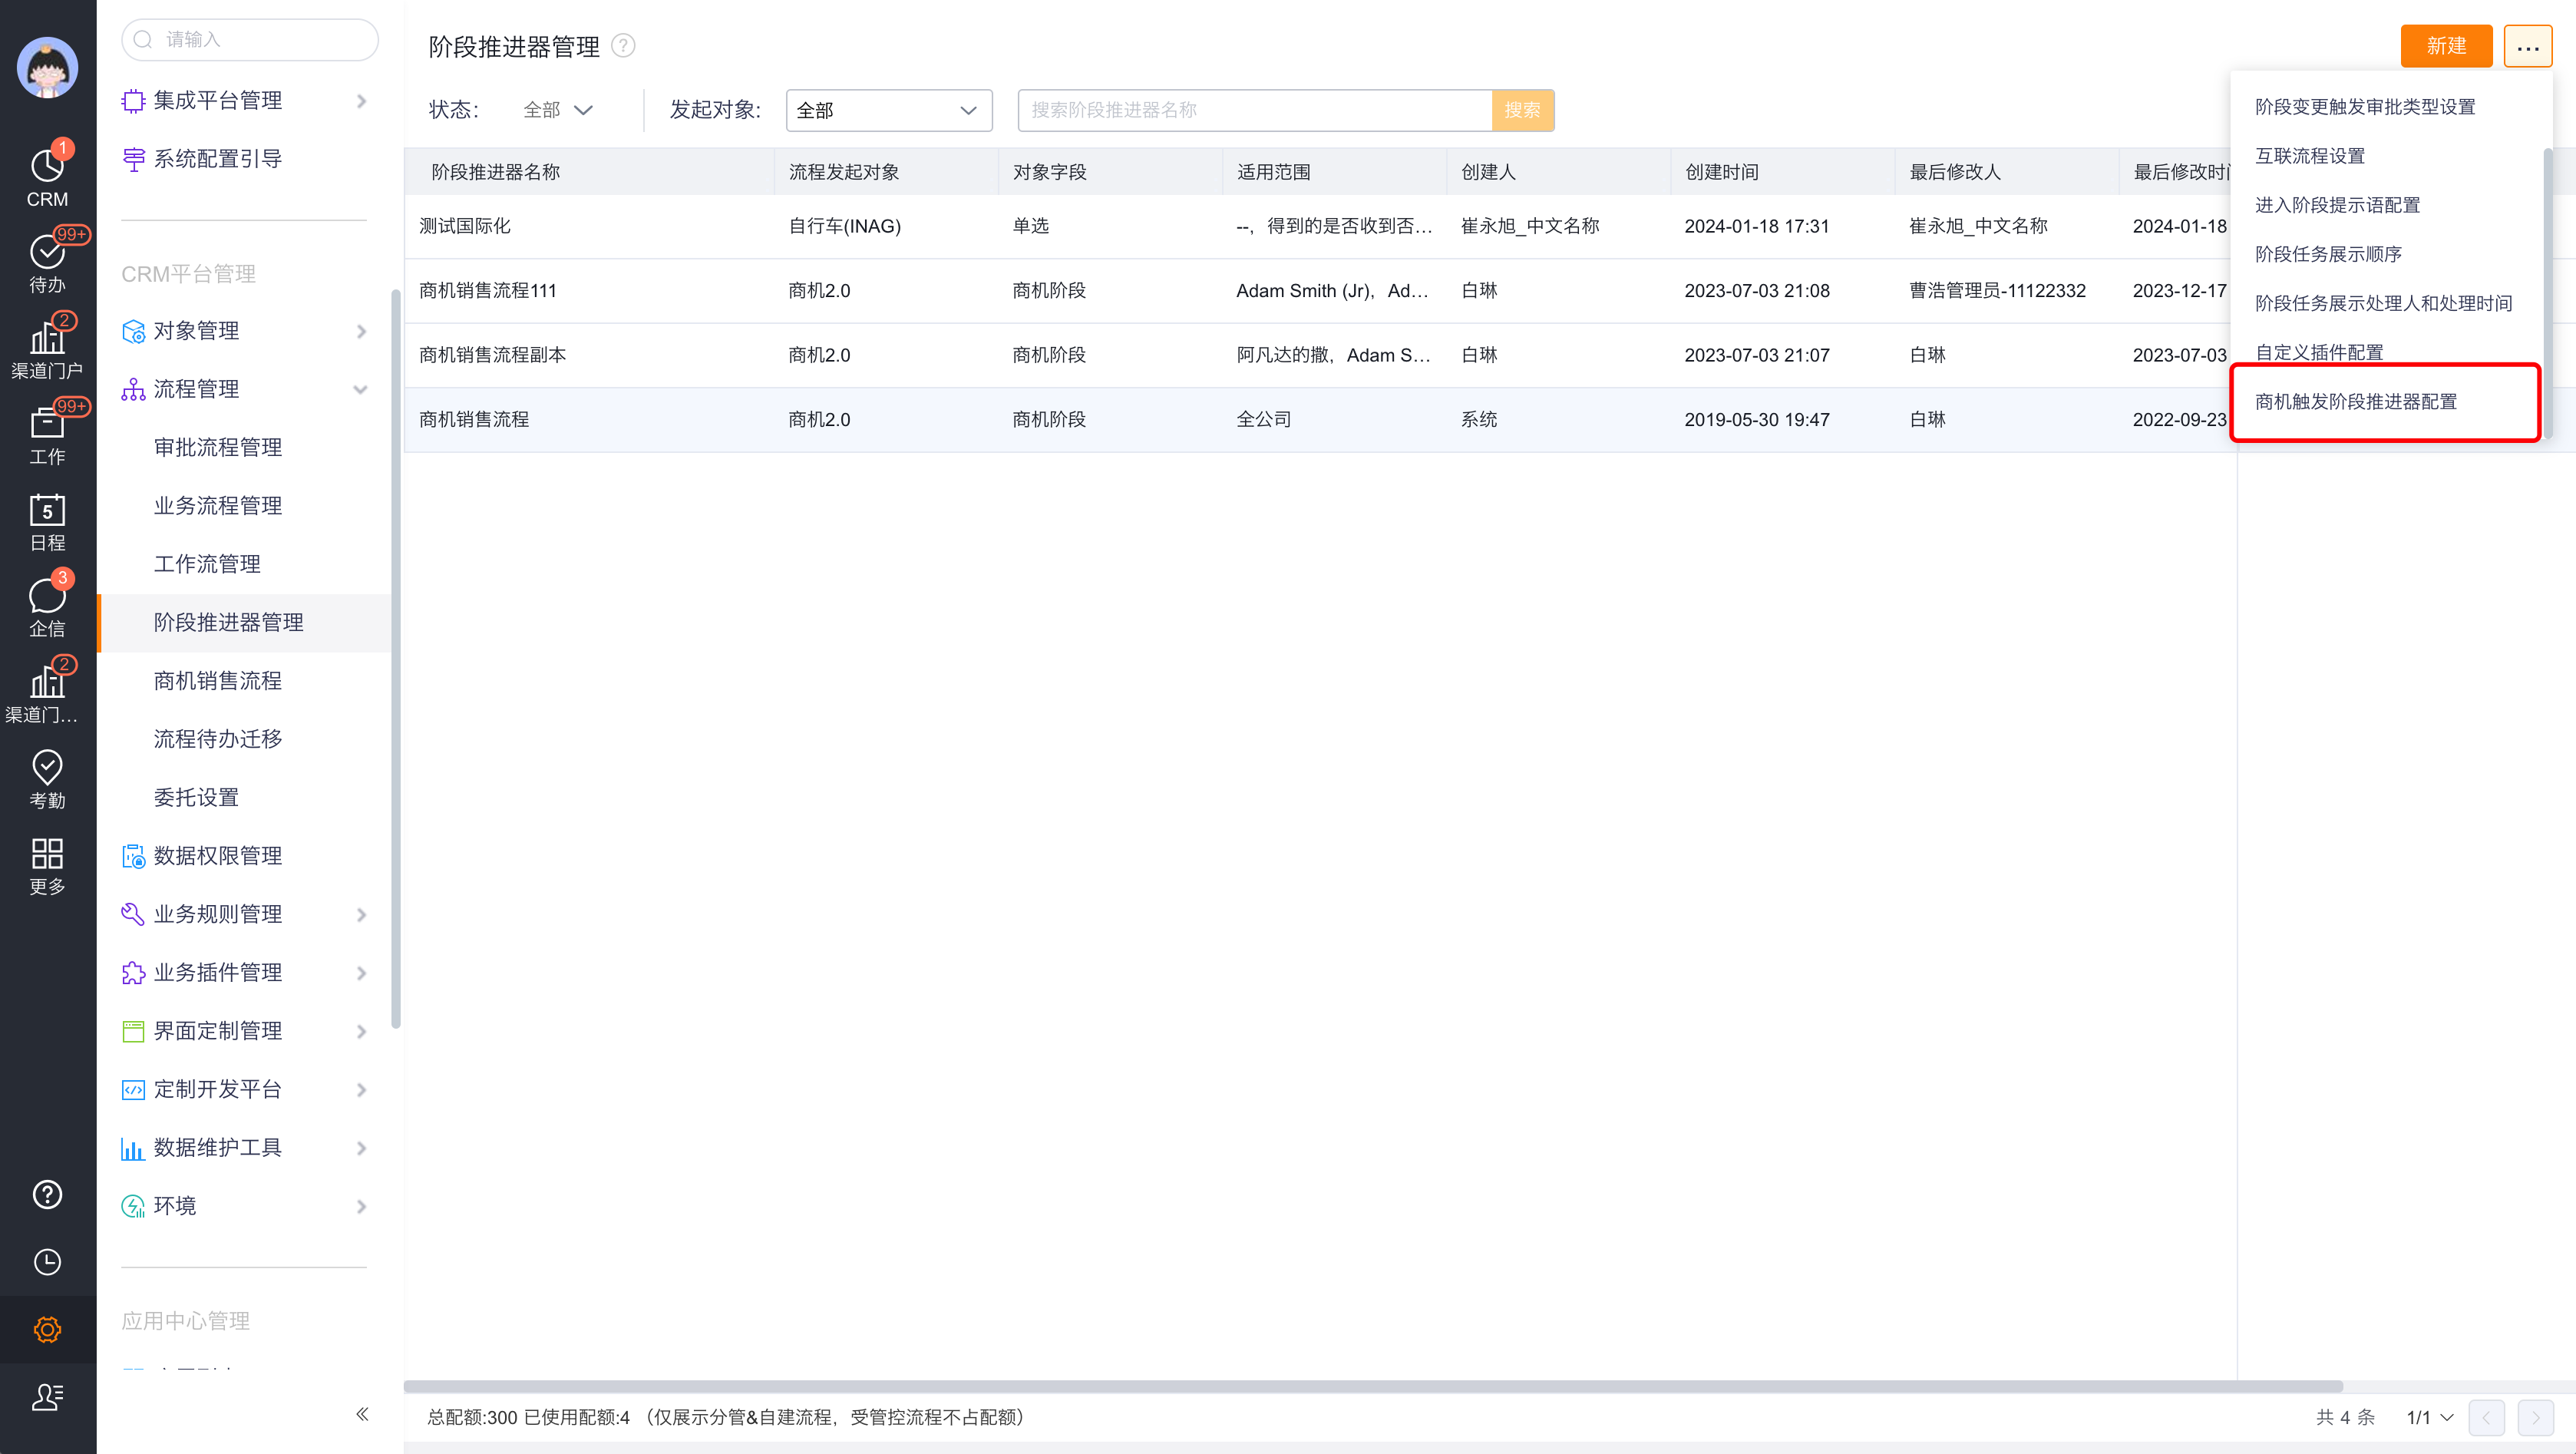Click the orange 新建 button
This screenshot has height=1454, width=2576.
[2445, 46]
